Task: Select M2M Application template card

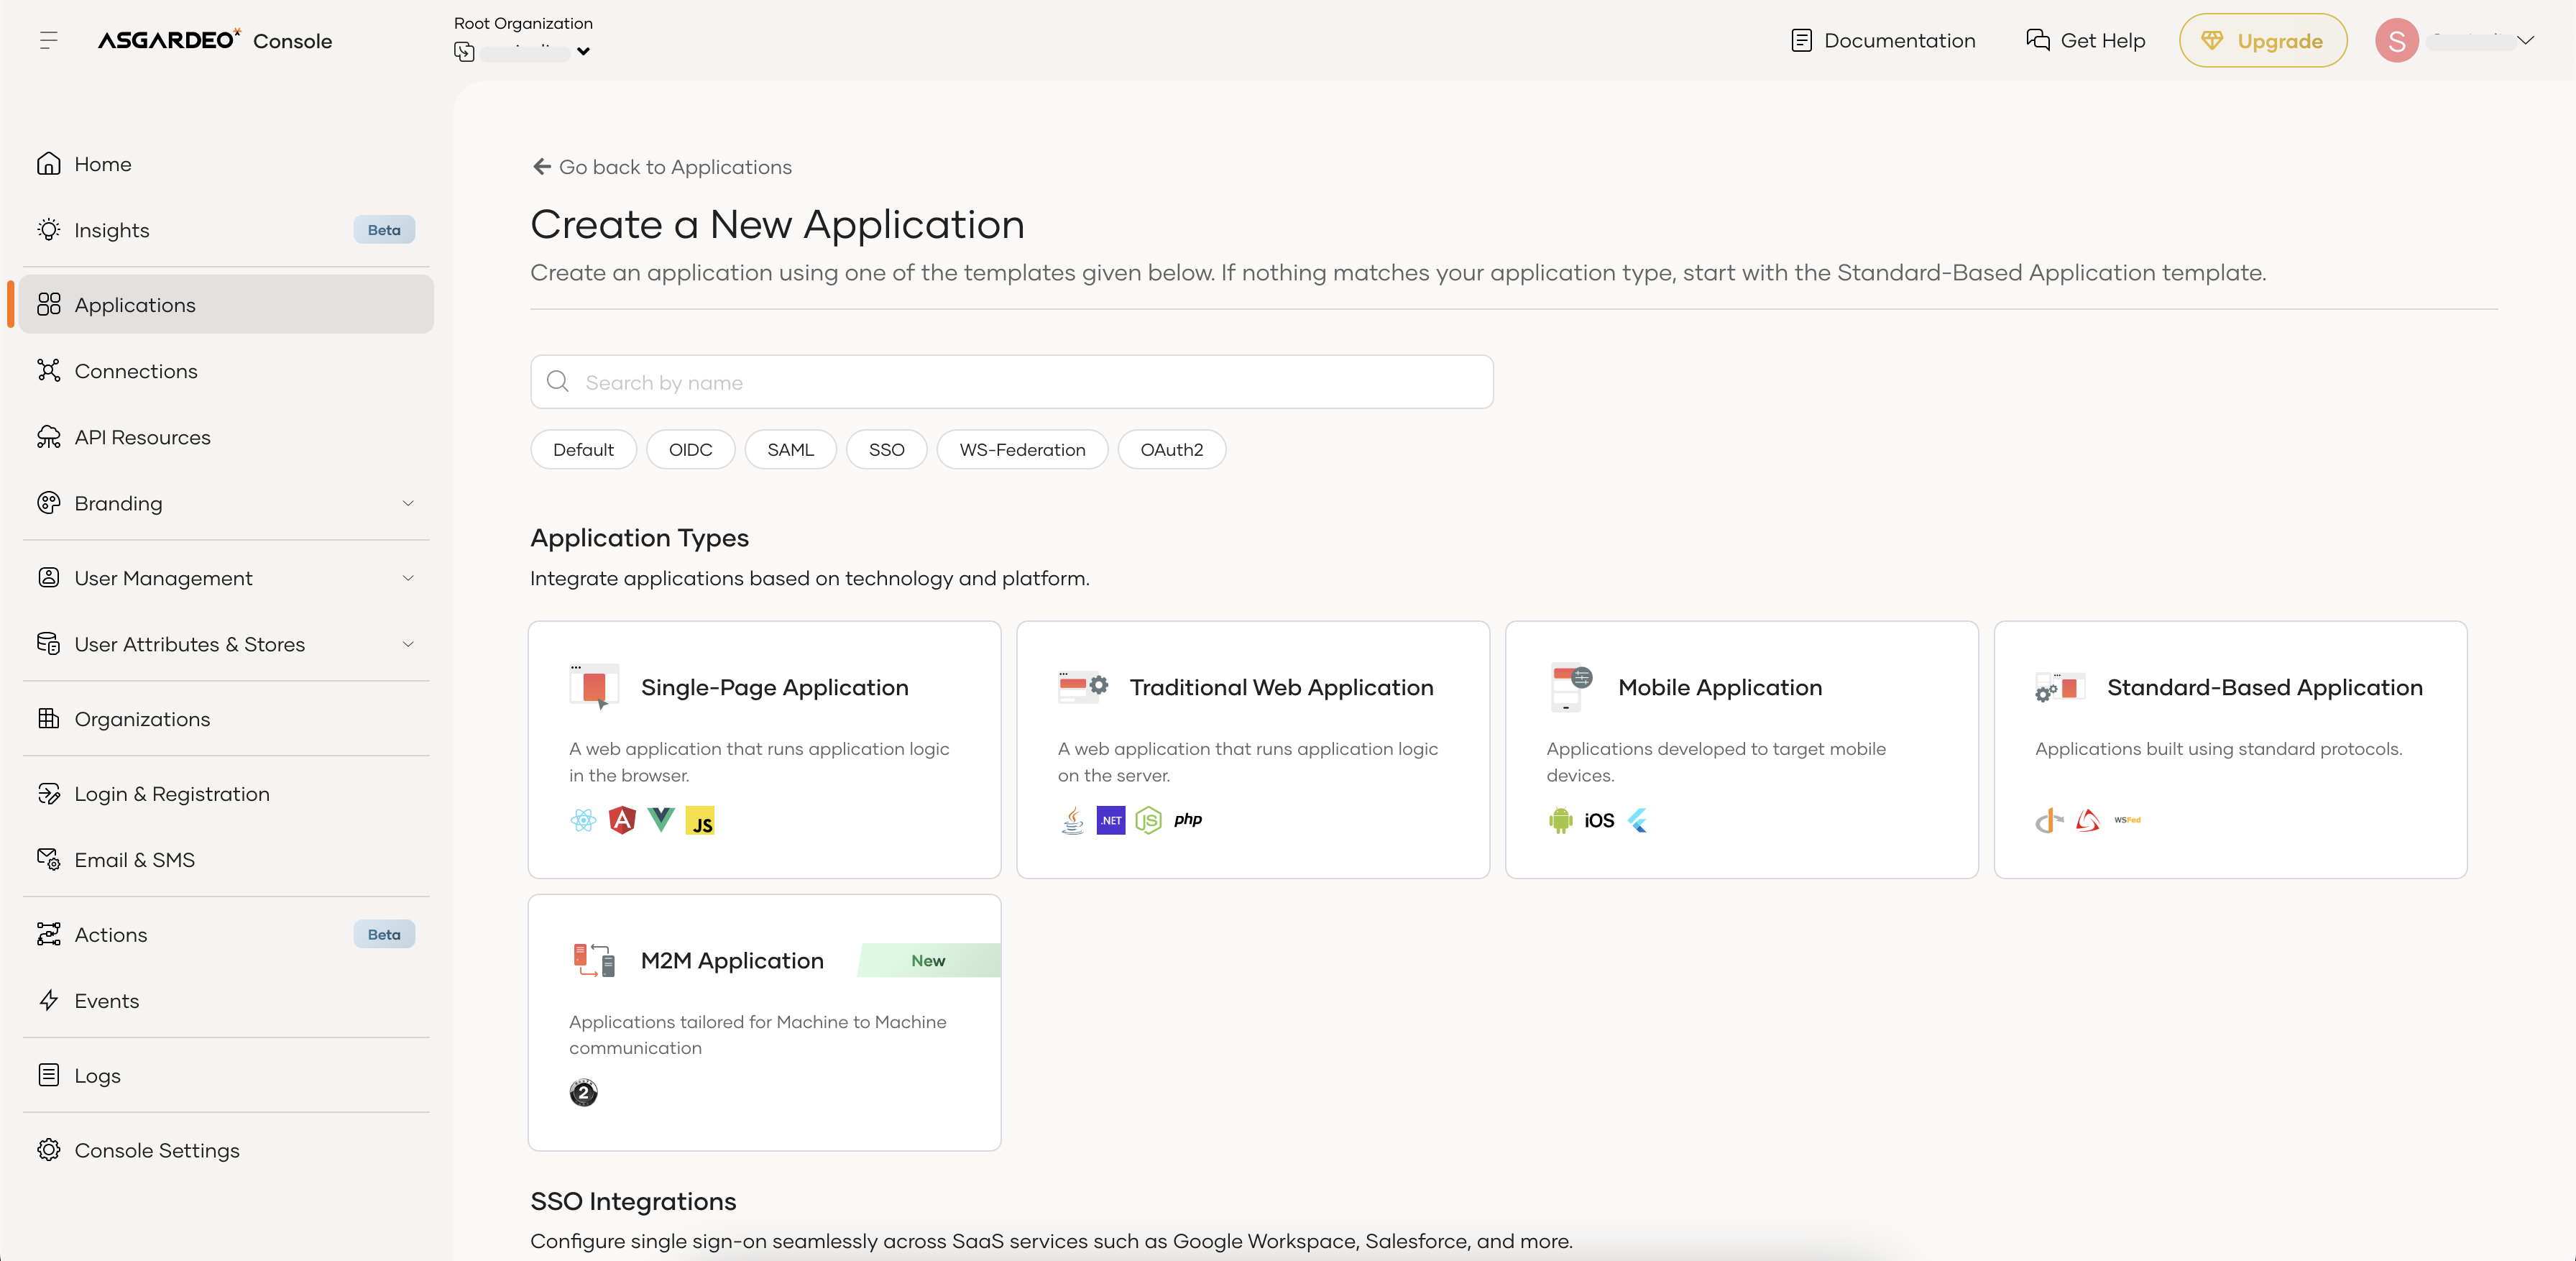Action: (x=764, y=1023)
